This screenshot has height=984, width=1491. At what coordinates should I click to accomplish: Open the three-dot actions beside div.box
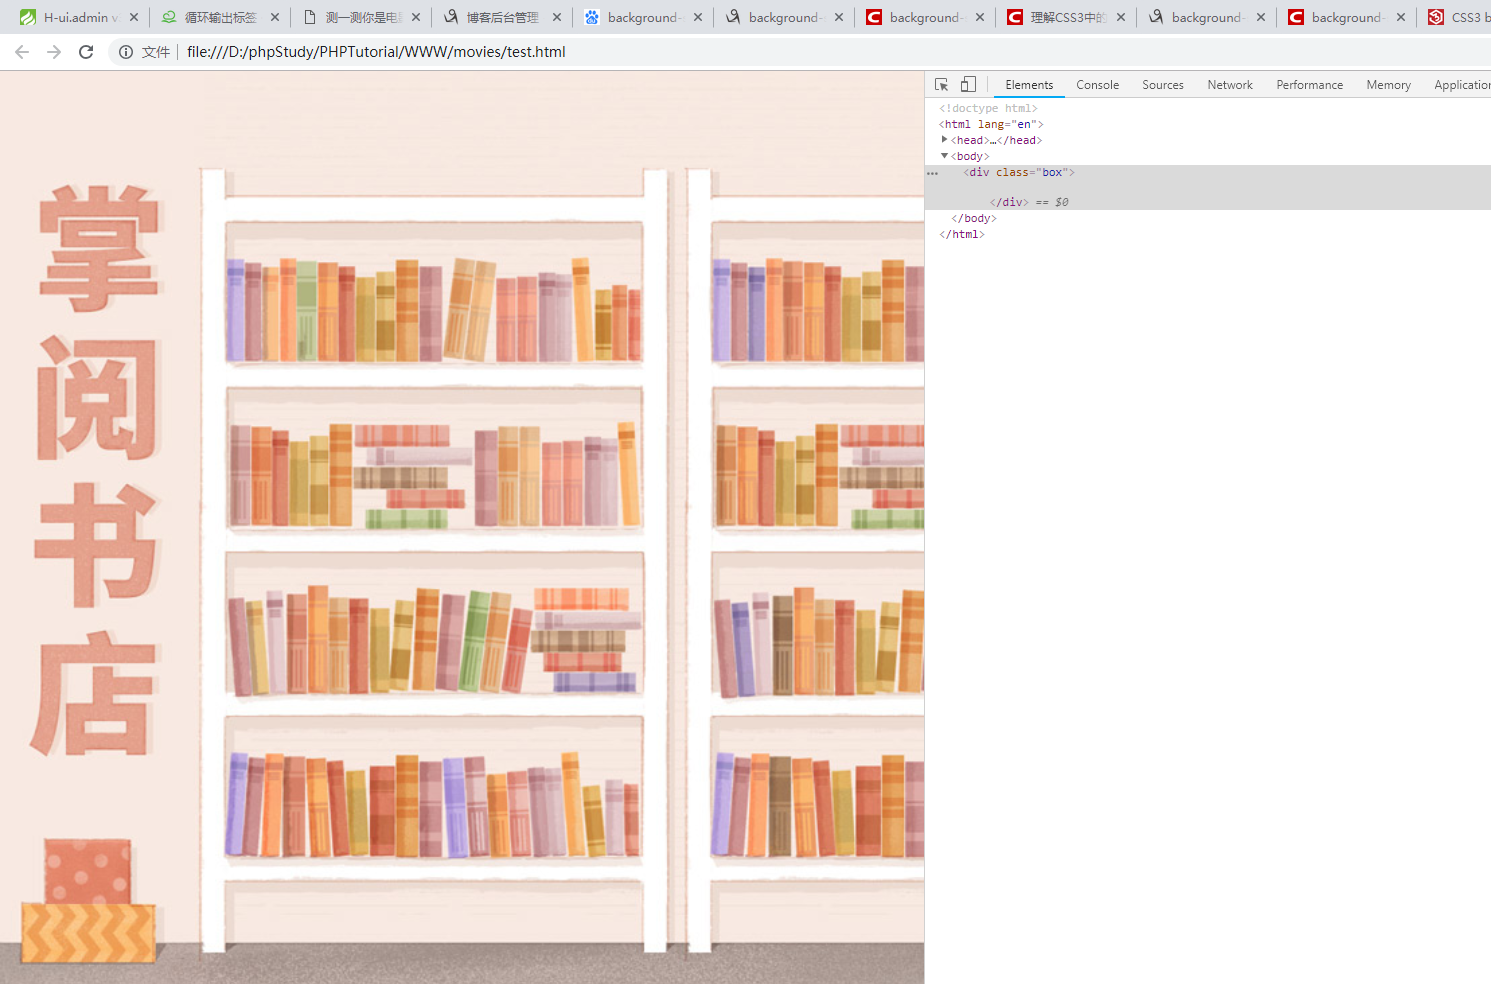[932, 173]
